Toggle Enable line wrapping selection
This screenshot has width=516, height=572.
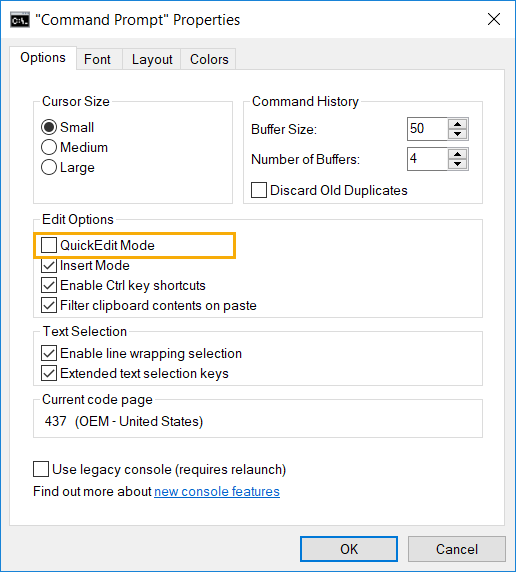click(49, 353)
